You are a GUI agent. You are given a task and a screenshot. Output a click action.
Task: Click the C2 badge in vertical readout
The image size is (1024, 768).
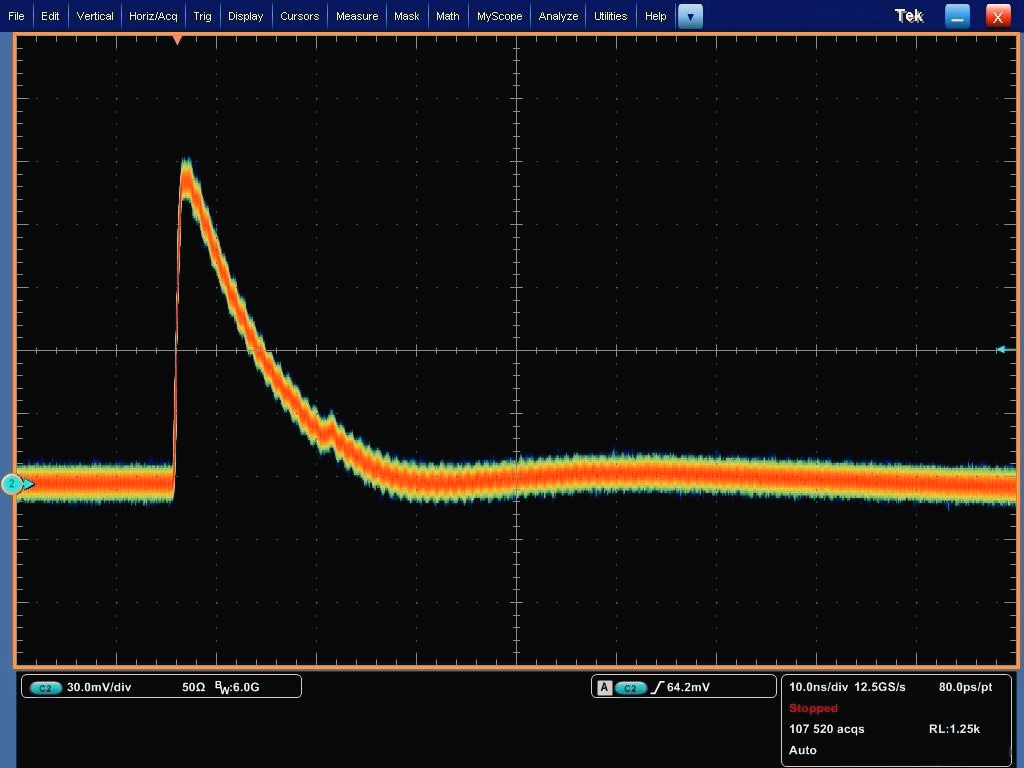pos(45,688)
